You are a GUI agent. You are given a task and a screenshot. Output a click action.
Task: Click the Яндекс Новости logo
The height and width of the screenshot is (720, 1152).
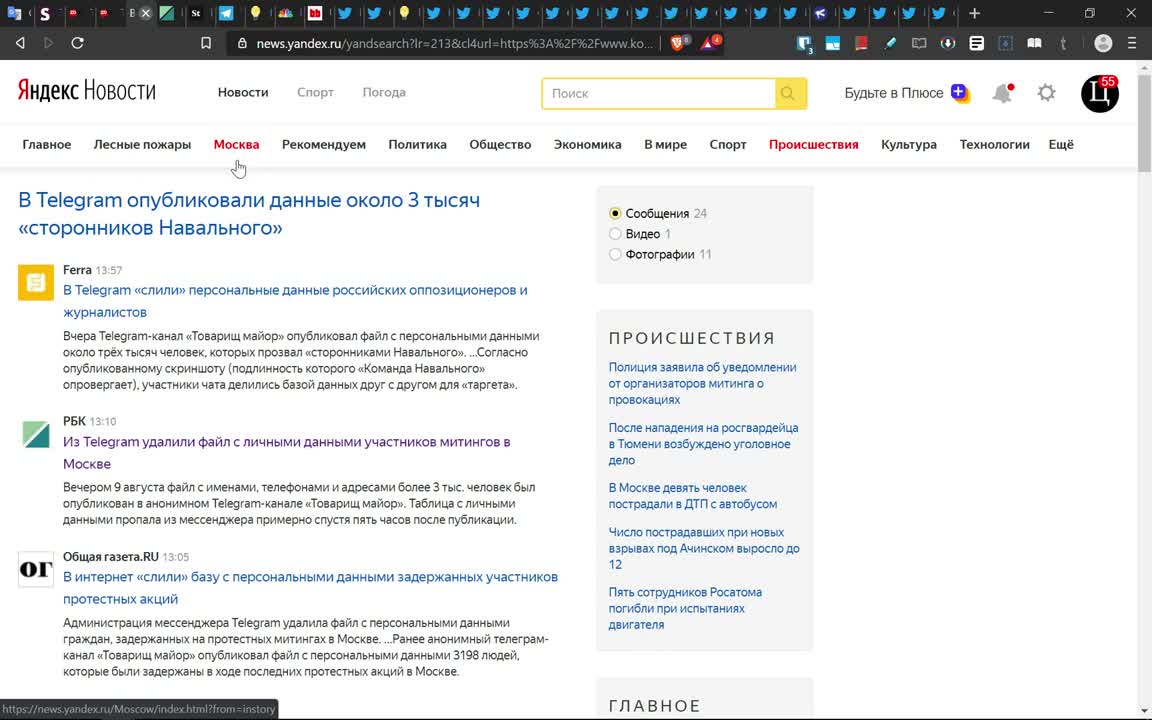pos(87,91)
